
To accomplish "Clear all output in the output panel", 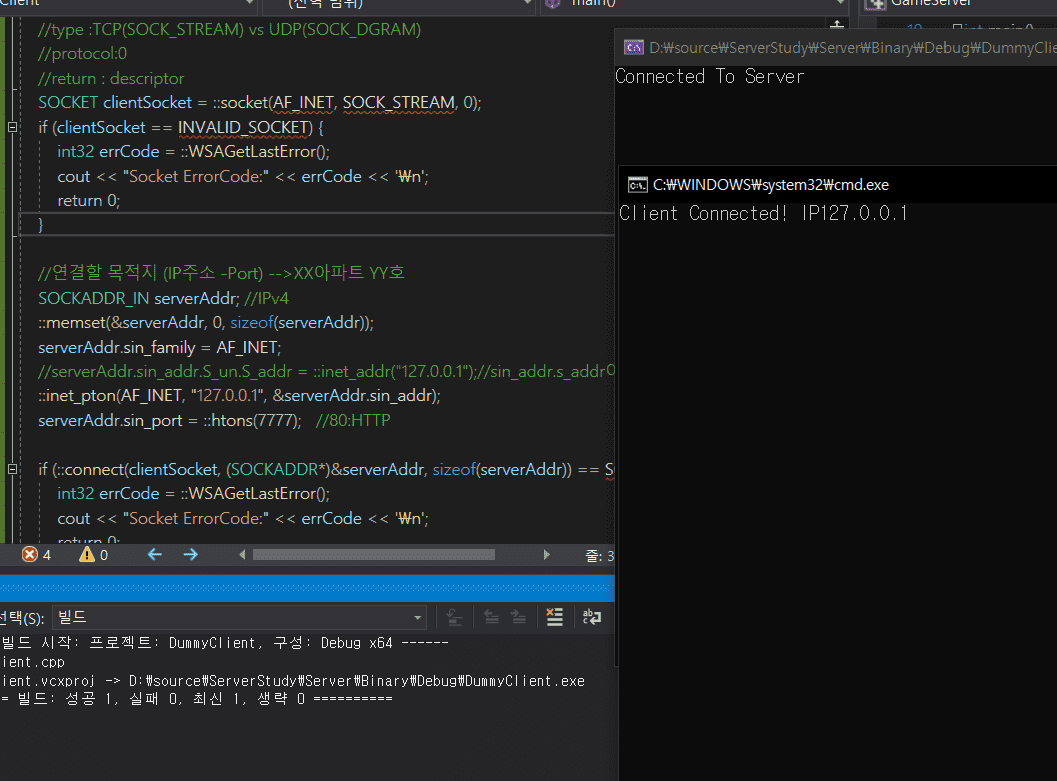I will (x=555, y=617).
